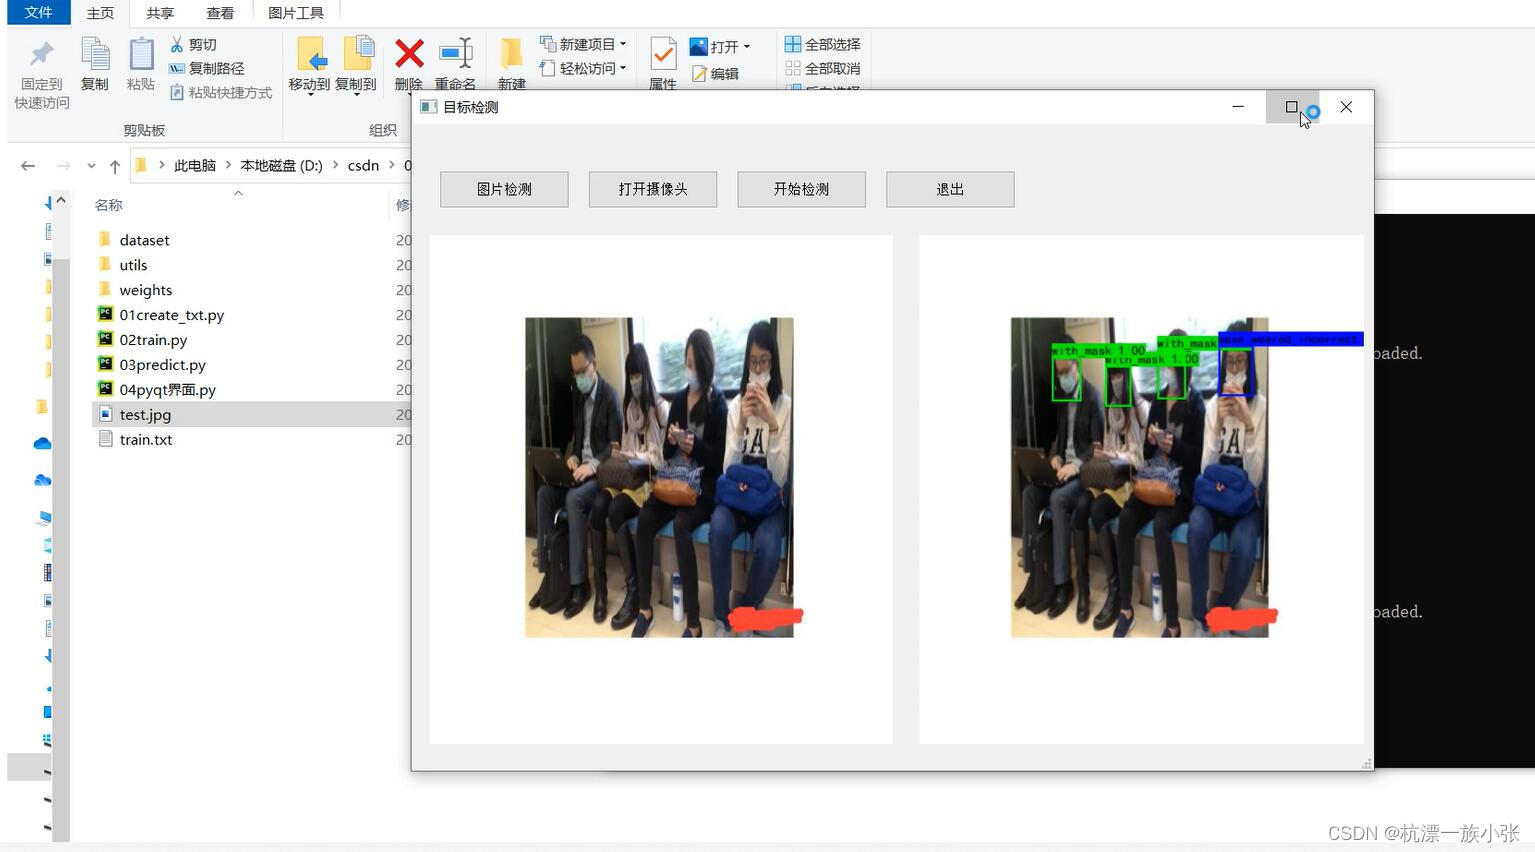Click 复制路径 in the ribbon
1535x852 pixels.
coord(207,68)
